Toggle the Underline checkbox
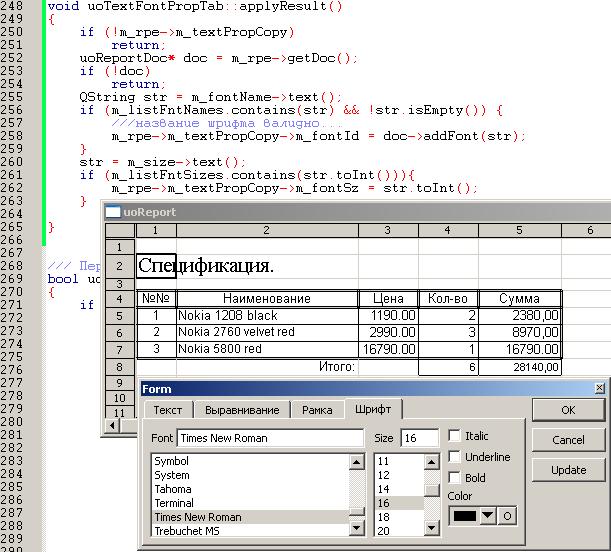Image resolution: width=611 pixels, height=552 pixels. pos(455,457)
